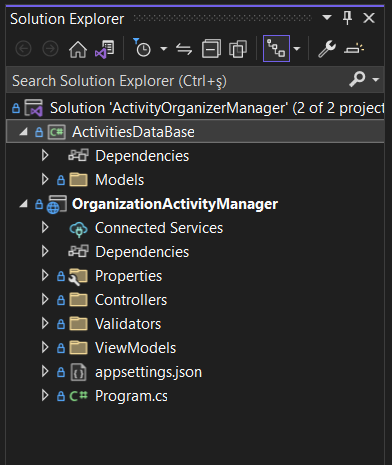Open the Pending Changes Filter clock icon
This screenshot has width=392, height=465.
(x=142, y=48)
